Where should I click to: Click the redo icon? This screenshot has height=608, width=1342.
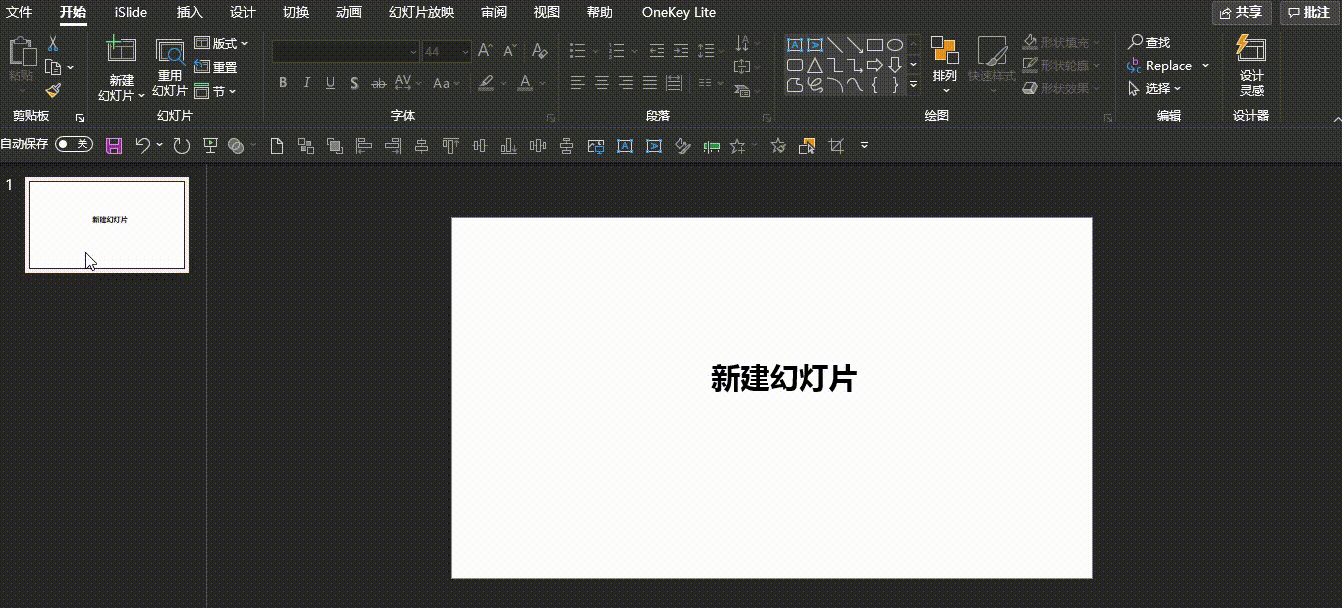click(181, 146)
